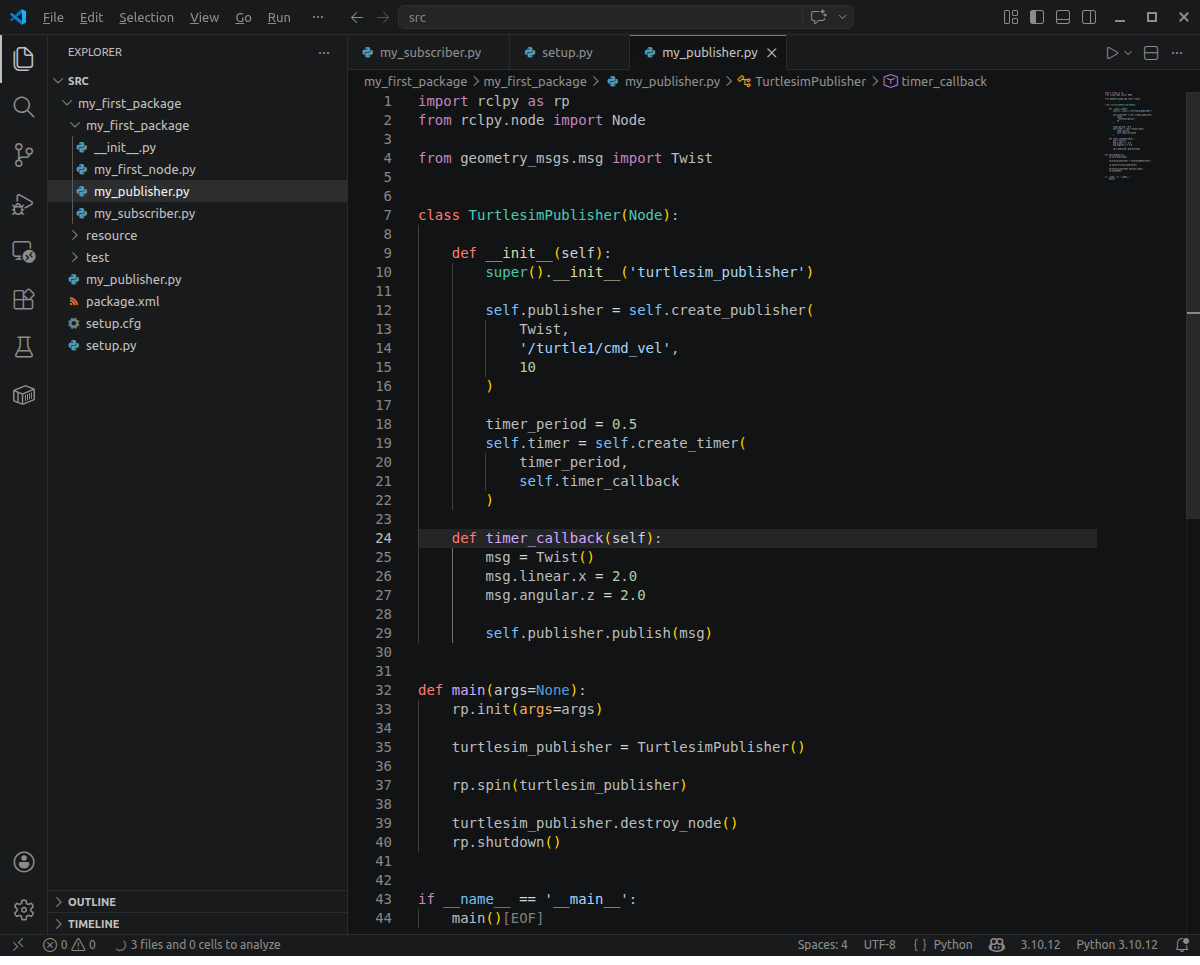Screen dimensions: 1200x965
Task: Click Spaces: 4 indentation setting
Action: (822, 944)
